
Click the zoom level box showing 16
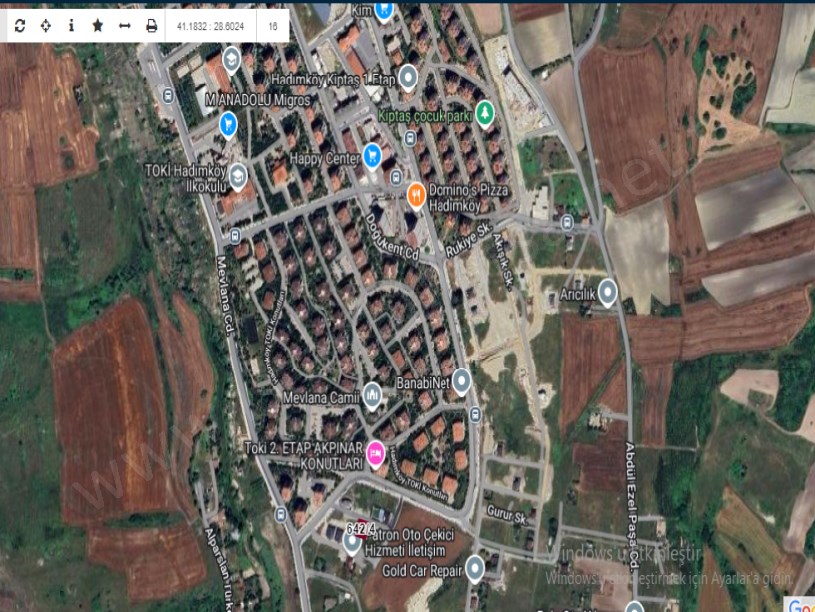coord(273,26)
